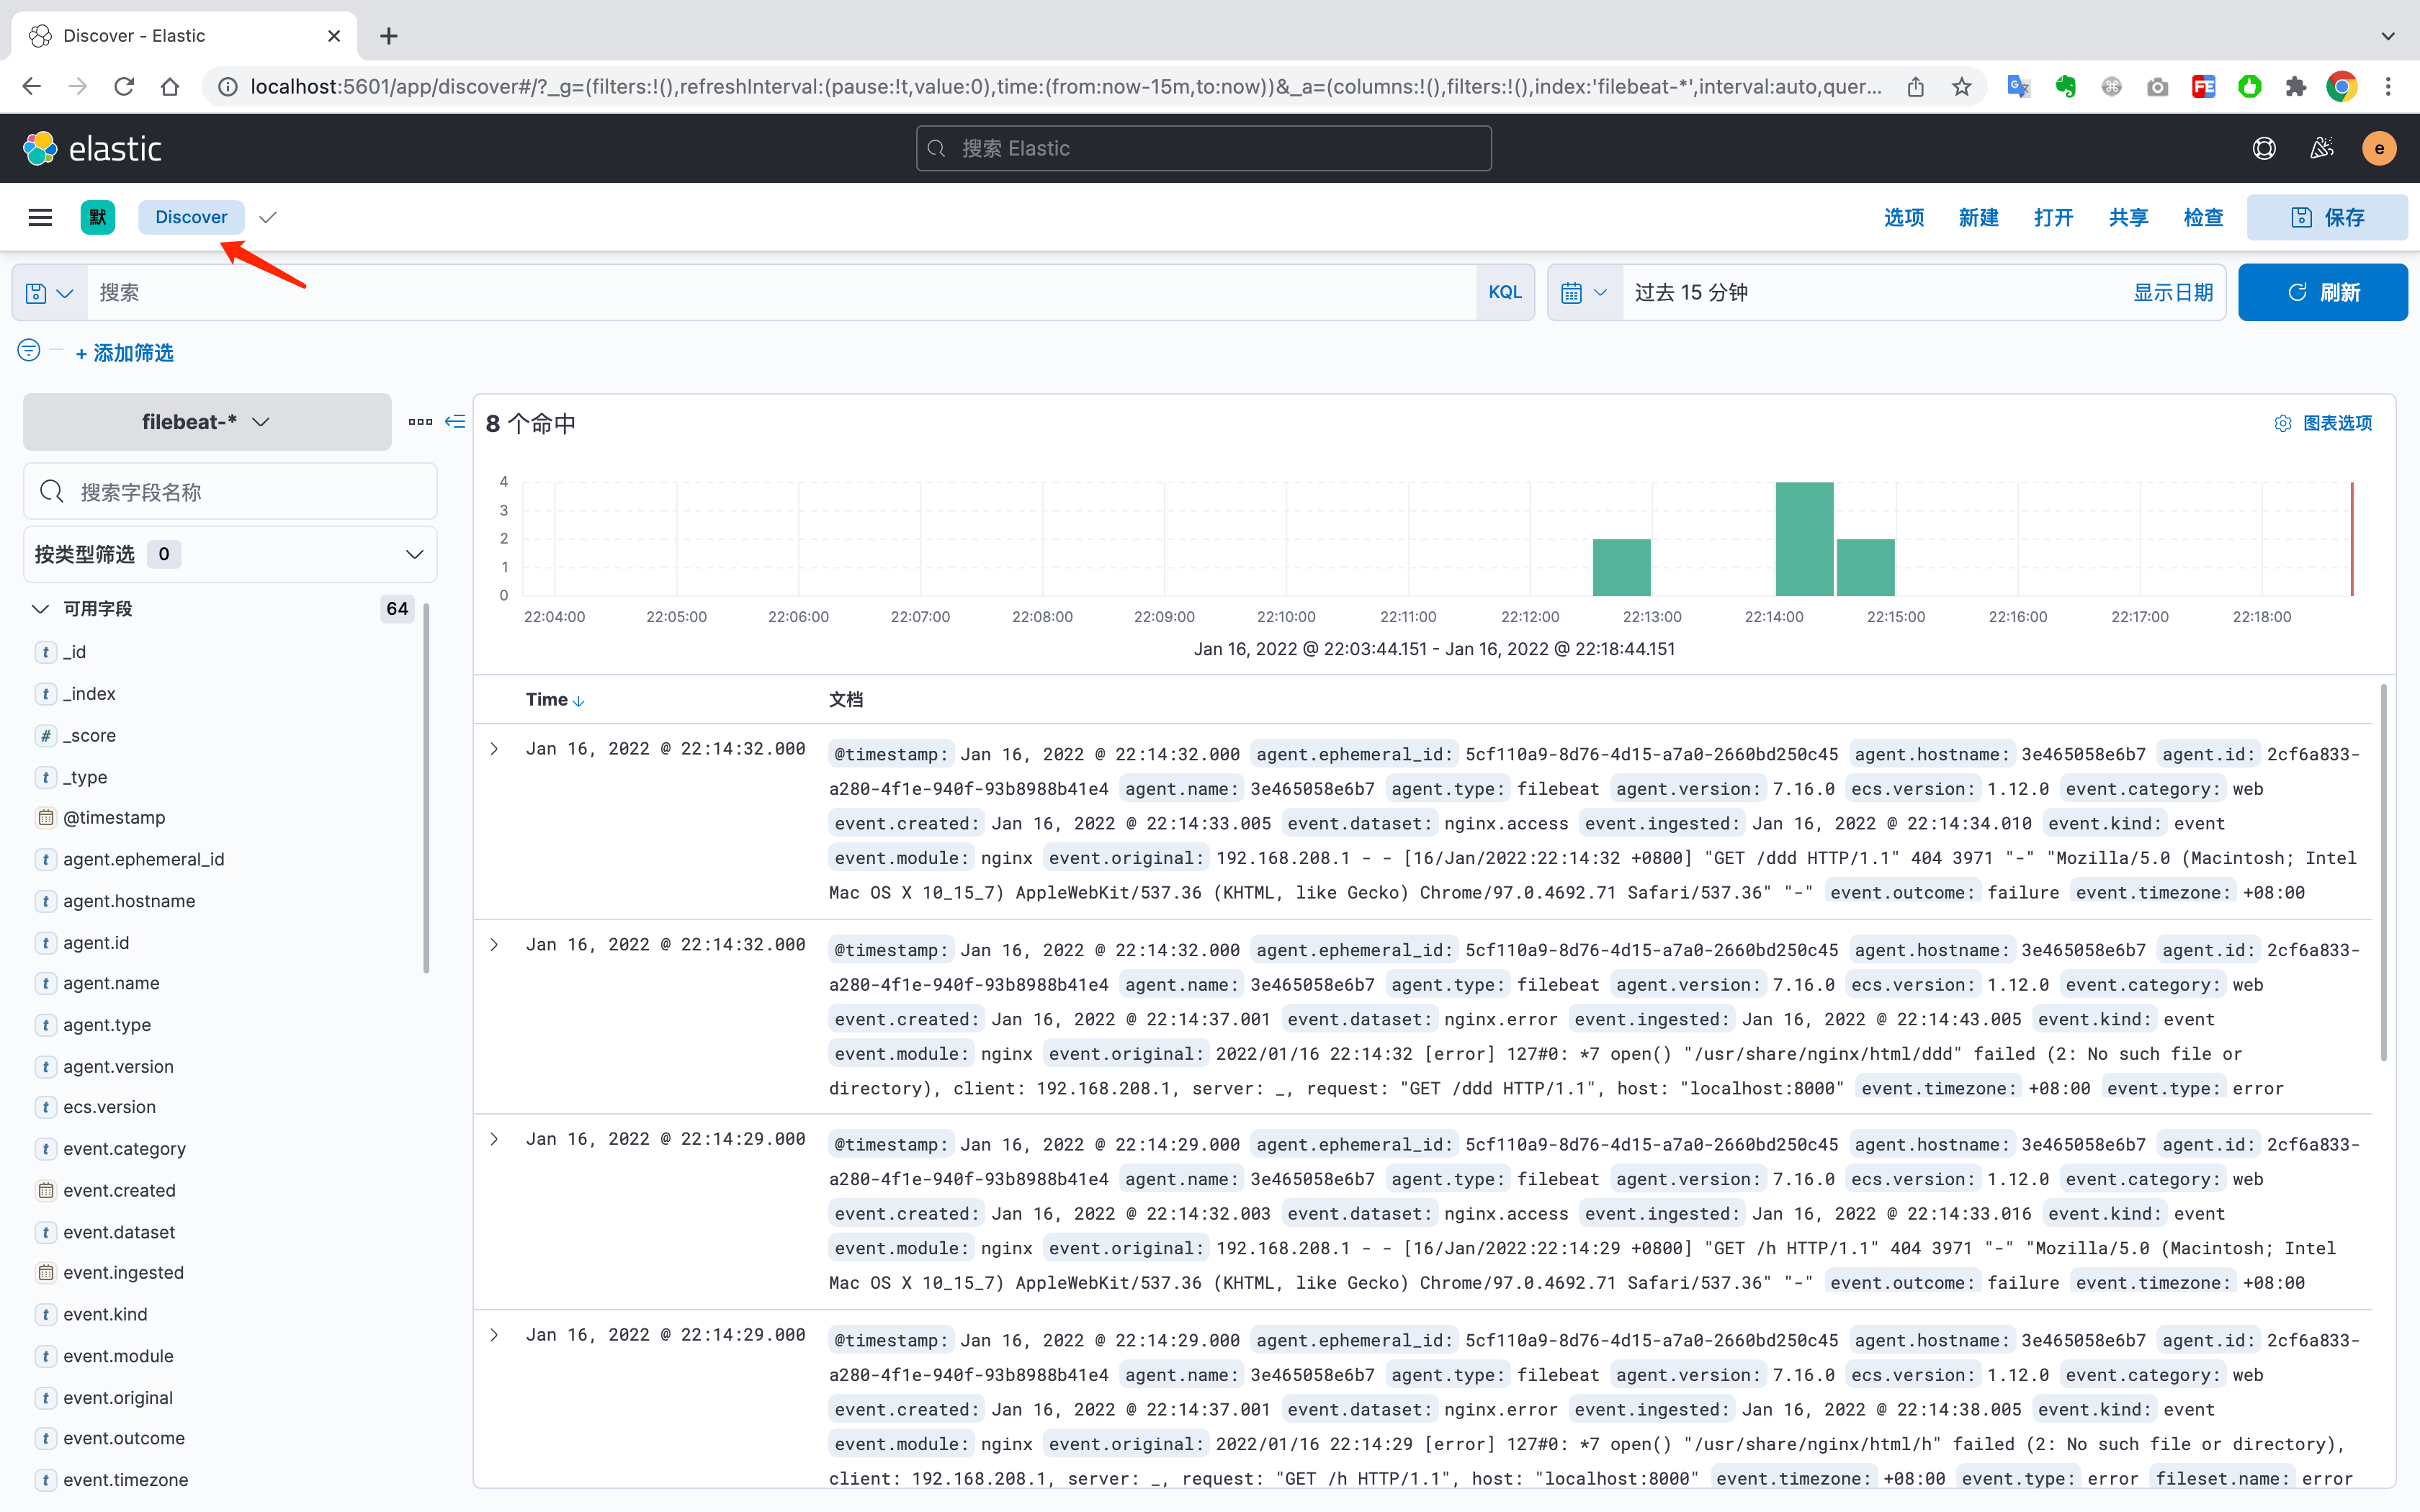Expand the first 22:14:32.000 document row
This screenshot has height=1512, width=2420.
point(494,749)
